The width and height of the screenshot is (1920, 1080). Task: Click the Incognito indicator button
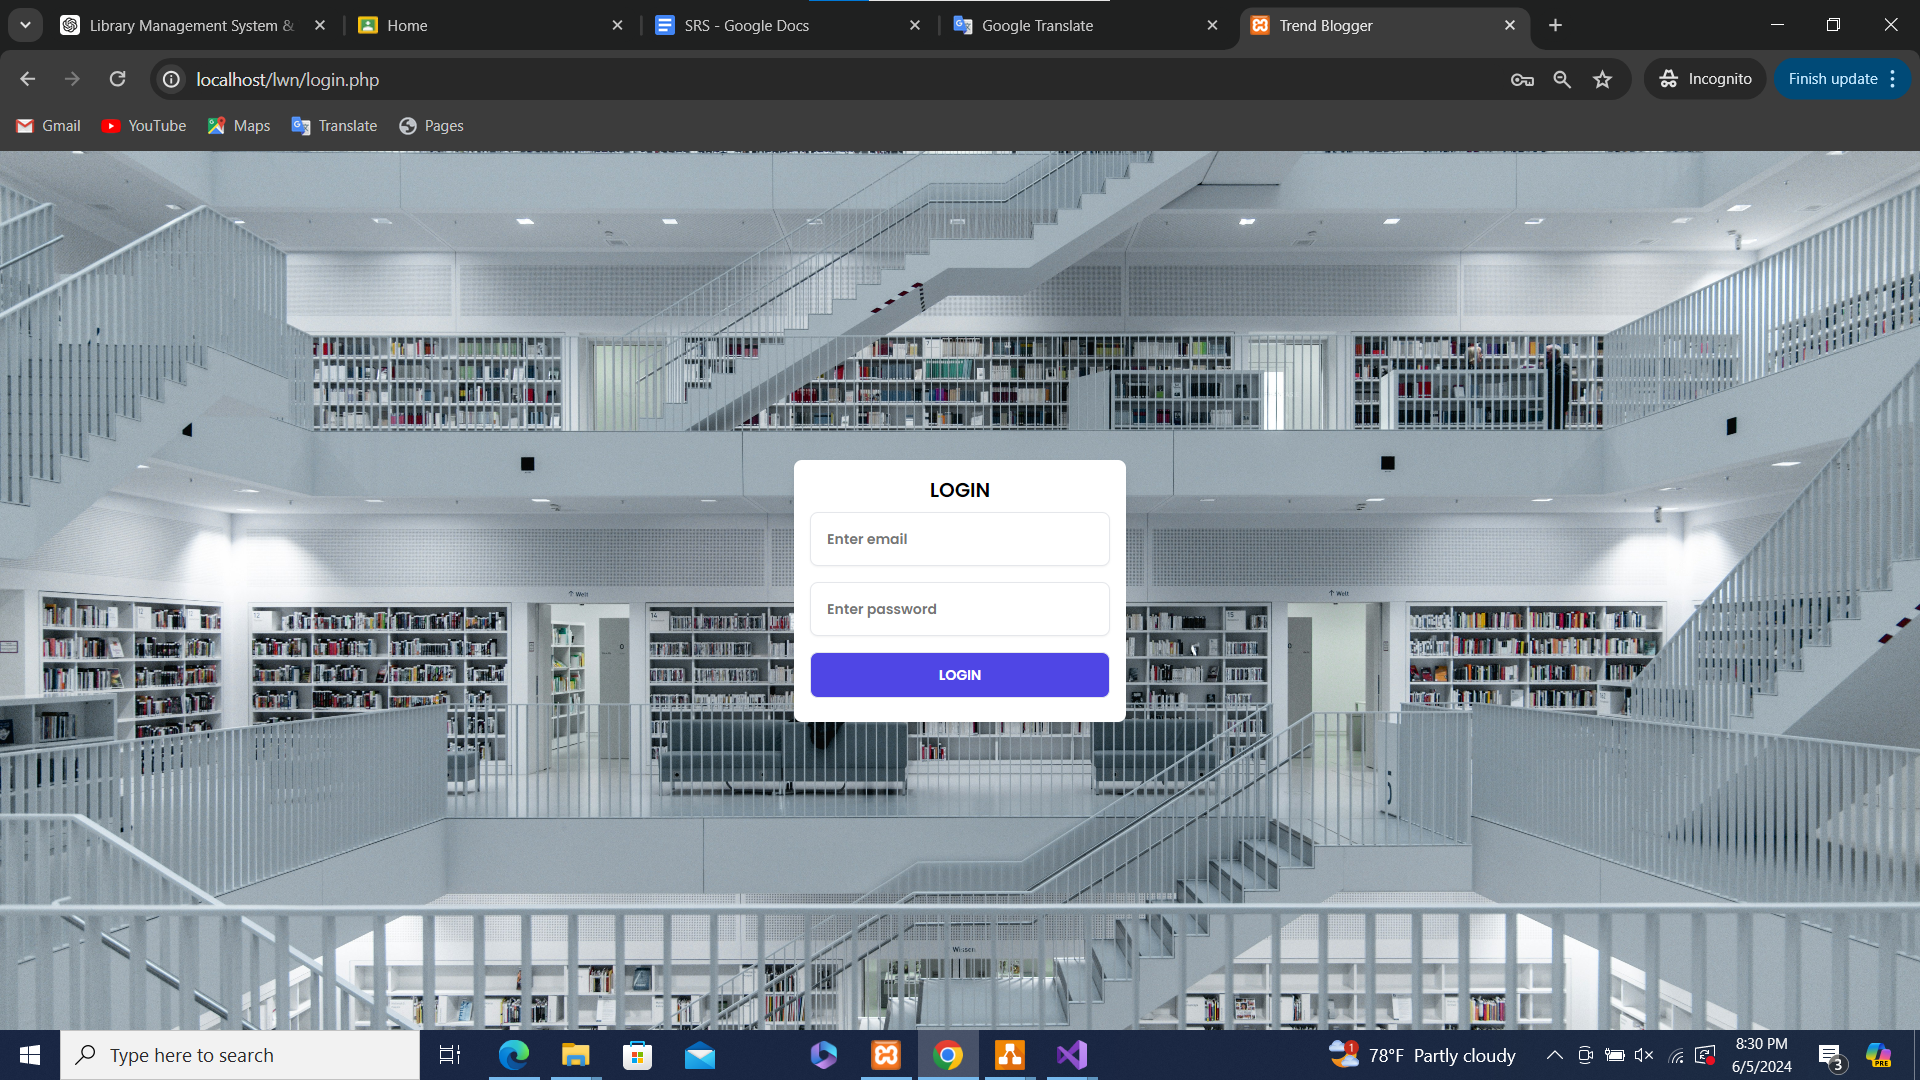1705,79
